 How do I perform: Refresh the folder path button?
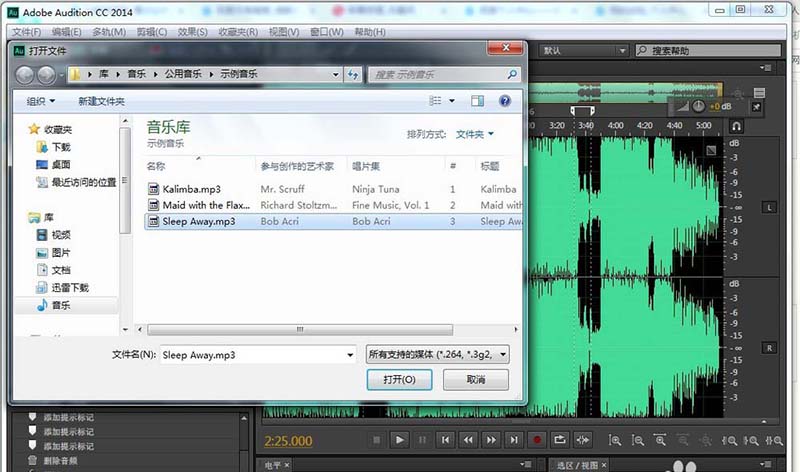353,74
